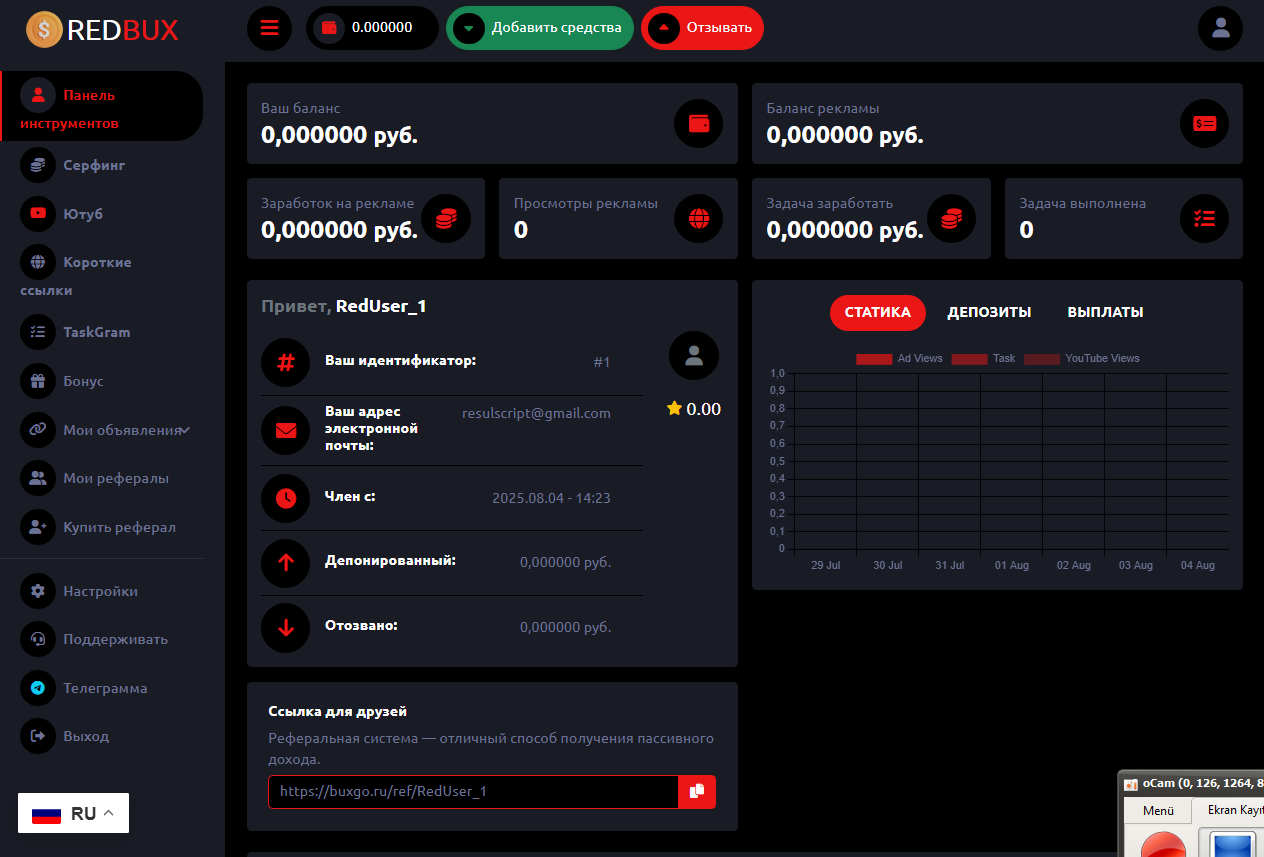The height and width of the screenshot is (857, 1264).
Task: Click coins icon in Задача заработать card
Action: click(952, 218)
